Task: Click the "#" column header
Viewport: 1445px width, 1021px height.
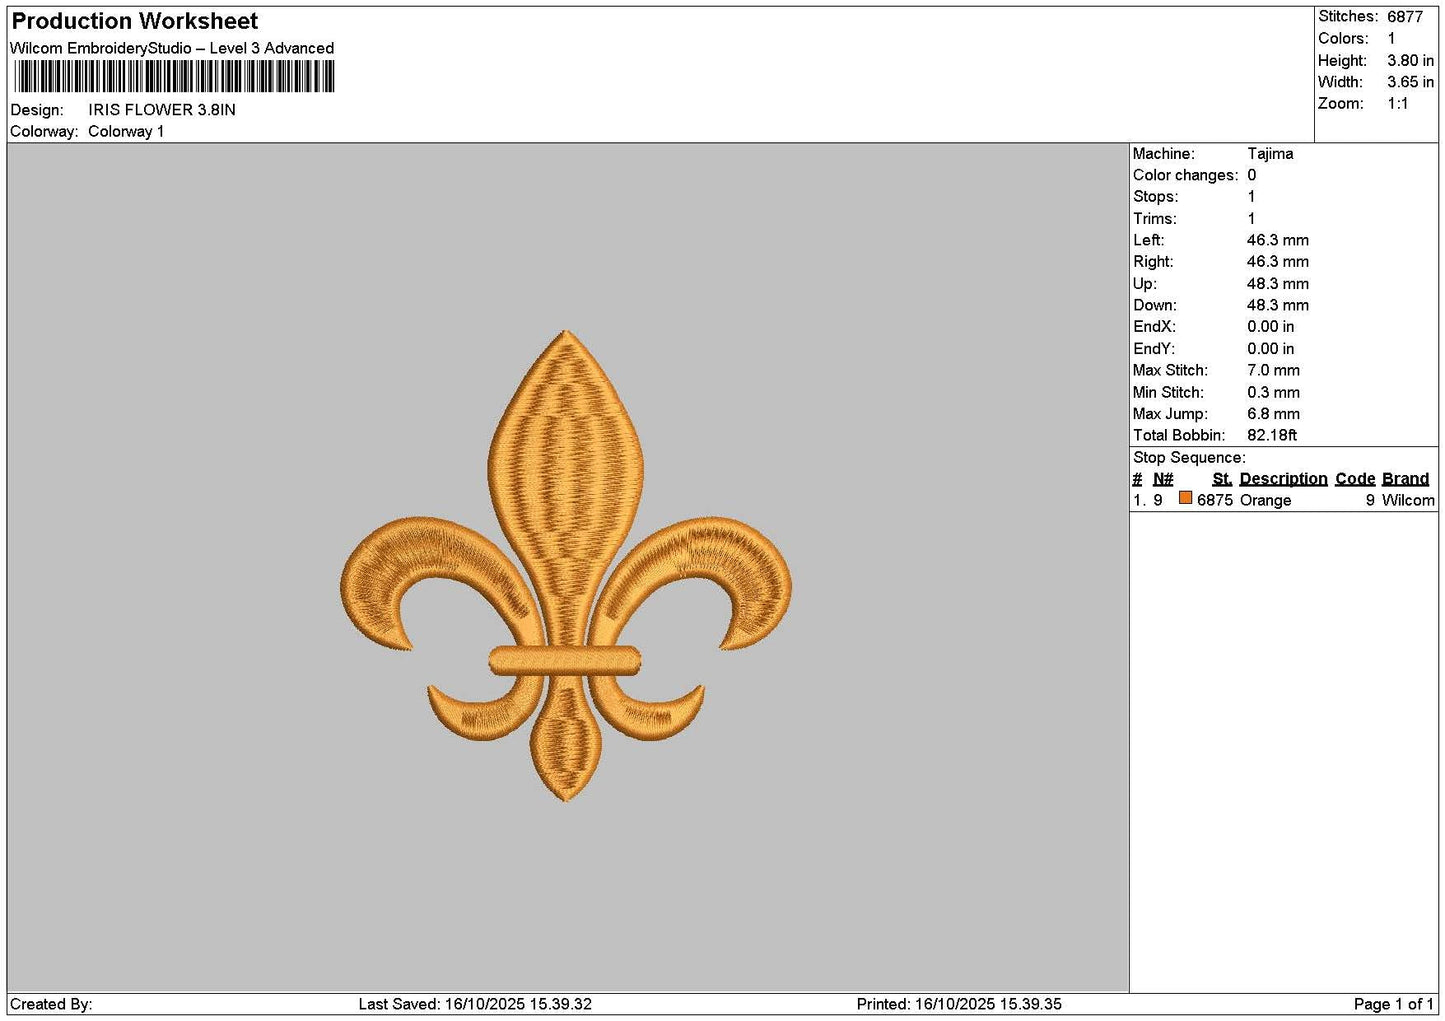Action: point(1137,479)
